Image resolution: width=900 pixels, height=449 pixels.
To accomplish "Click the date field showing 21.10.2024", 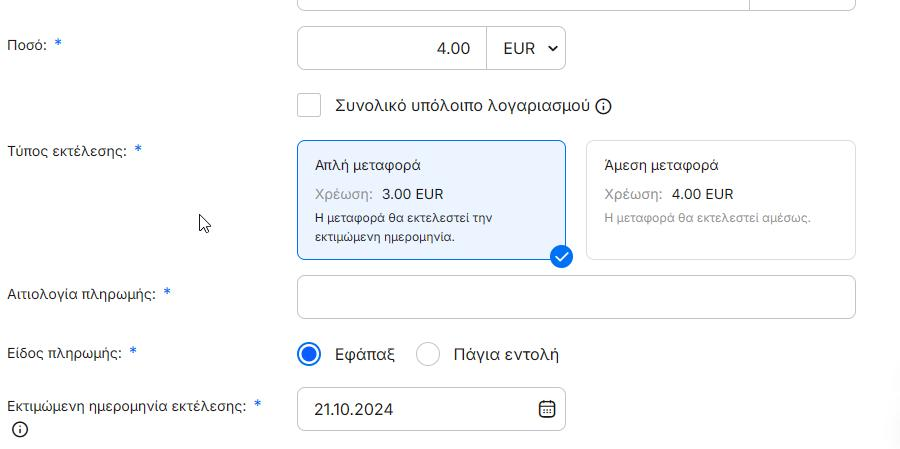I will coord(420,409).
